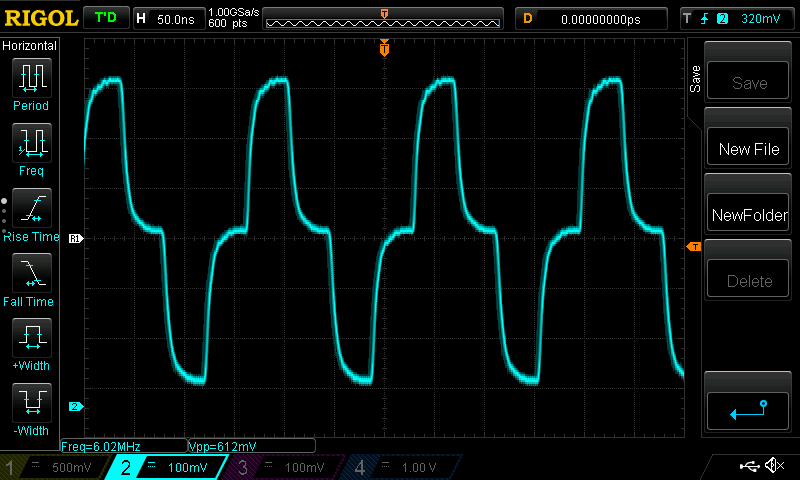Select the -Width measurement icon
The image size is (800, 480).
[31, 402]
